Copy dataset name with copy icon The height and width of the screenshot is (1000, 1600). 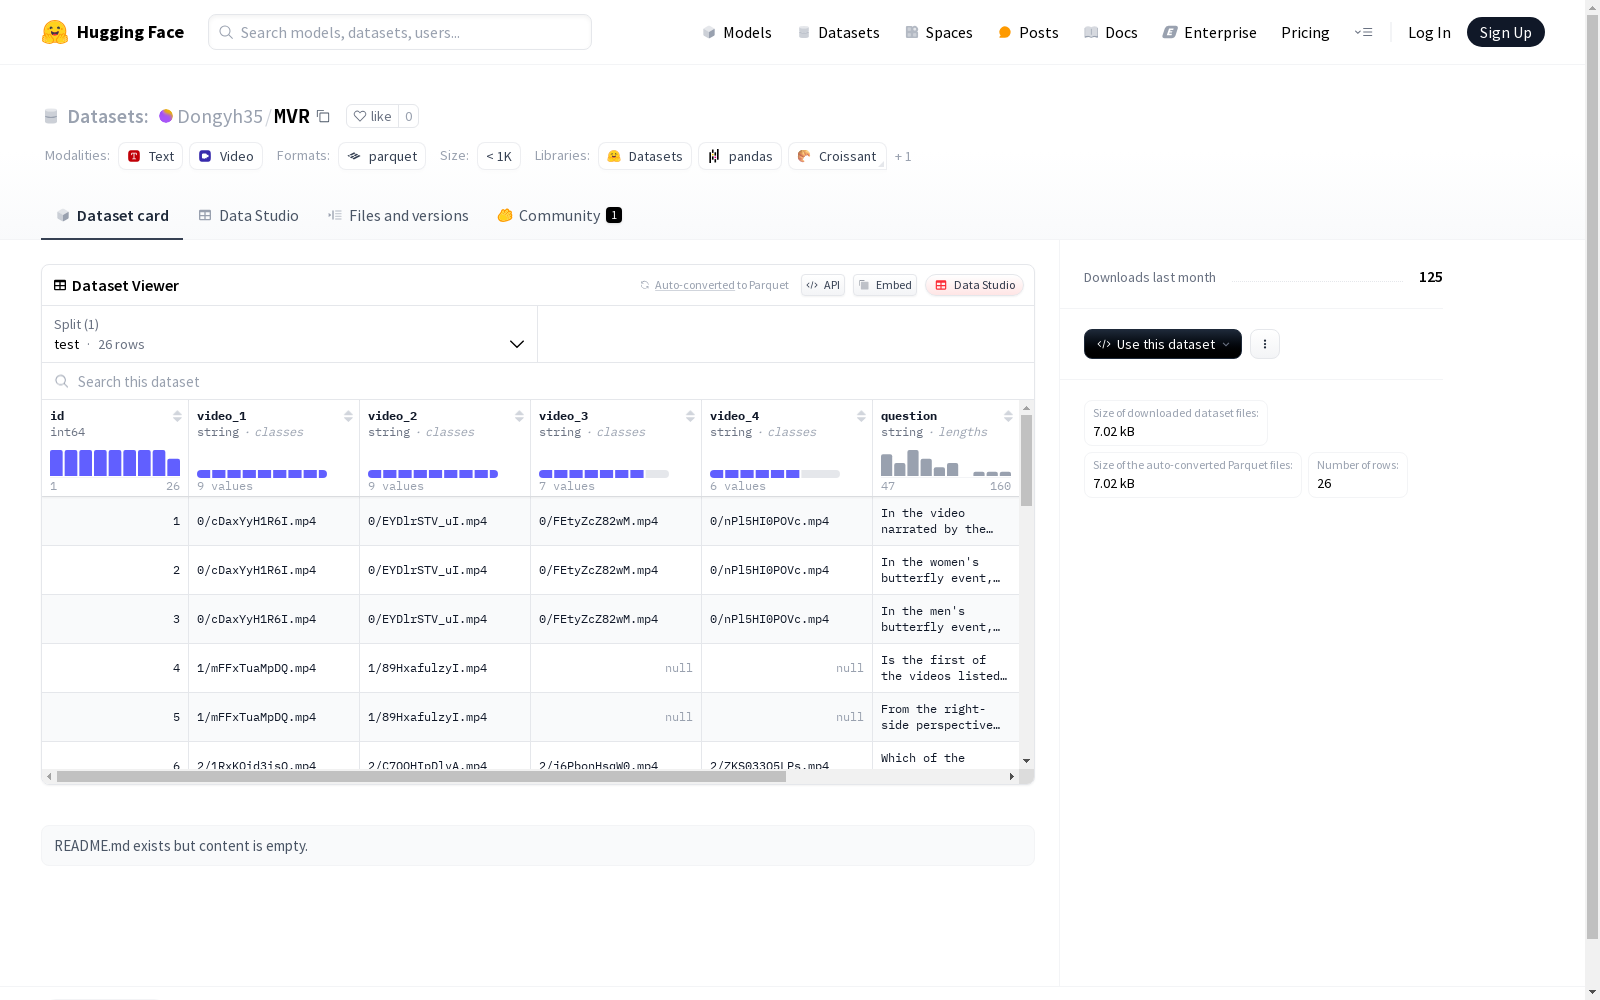tap(323, 116)
